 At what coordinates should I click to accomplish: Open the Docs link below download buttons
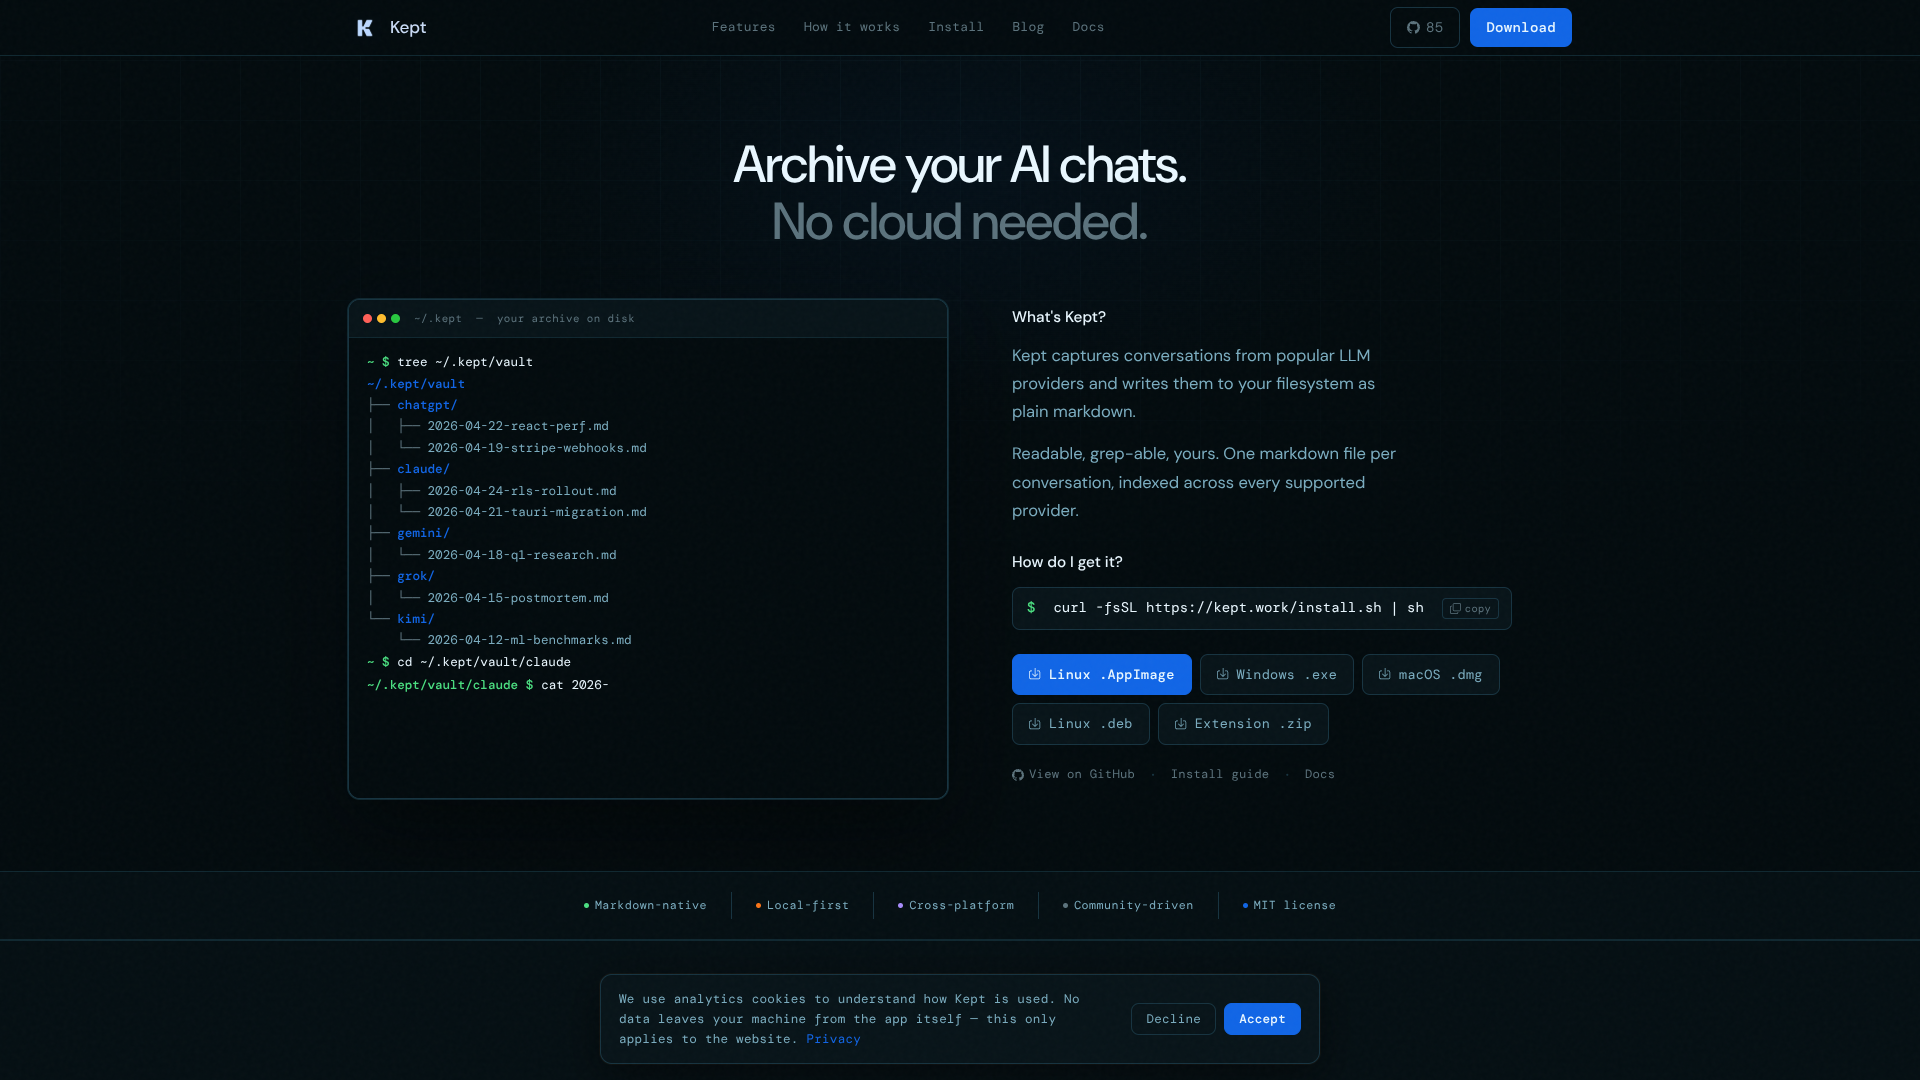click(x=1319, y=774)
